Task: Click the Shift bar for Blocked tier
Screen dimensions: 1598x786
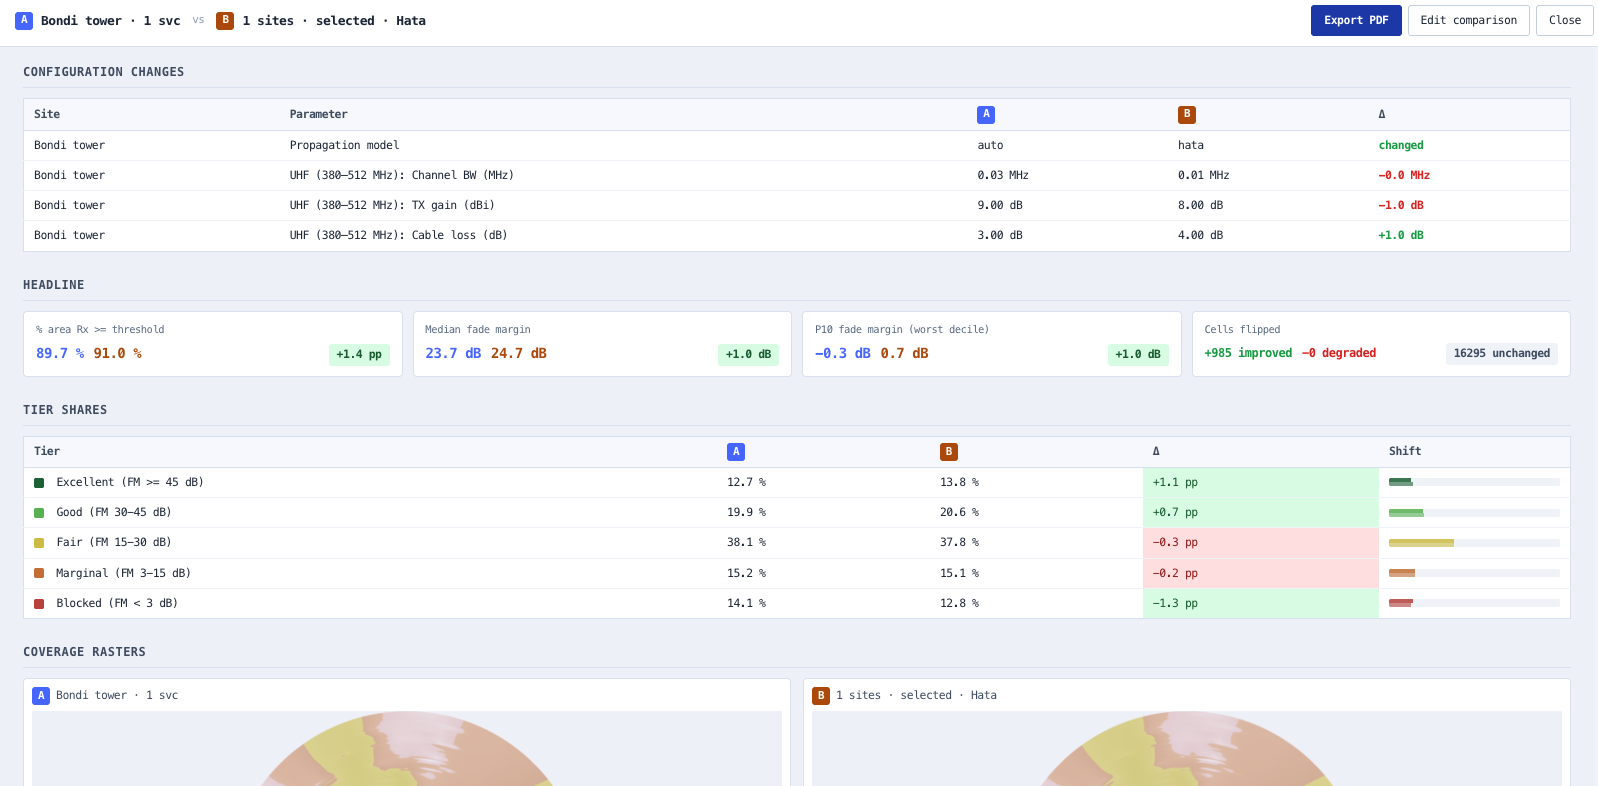Action: [x=1474, y=603]
